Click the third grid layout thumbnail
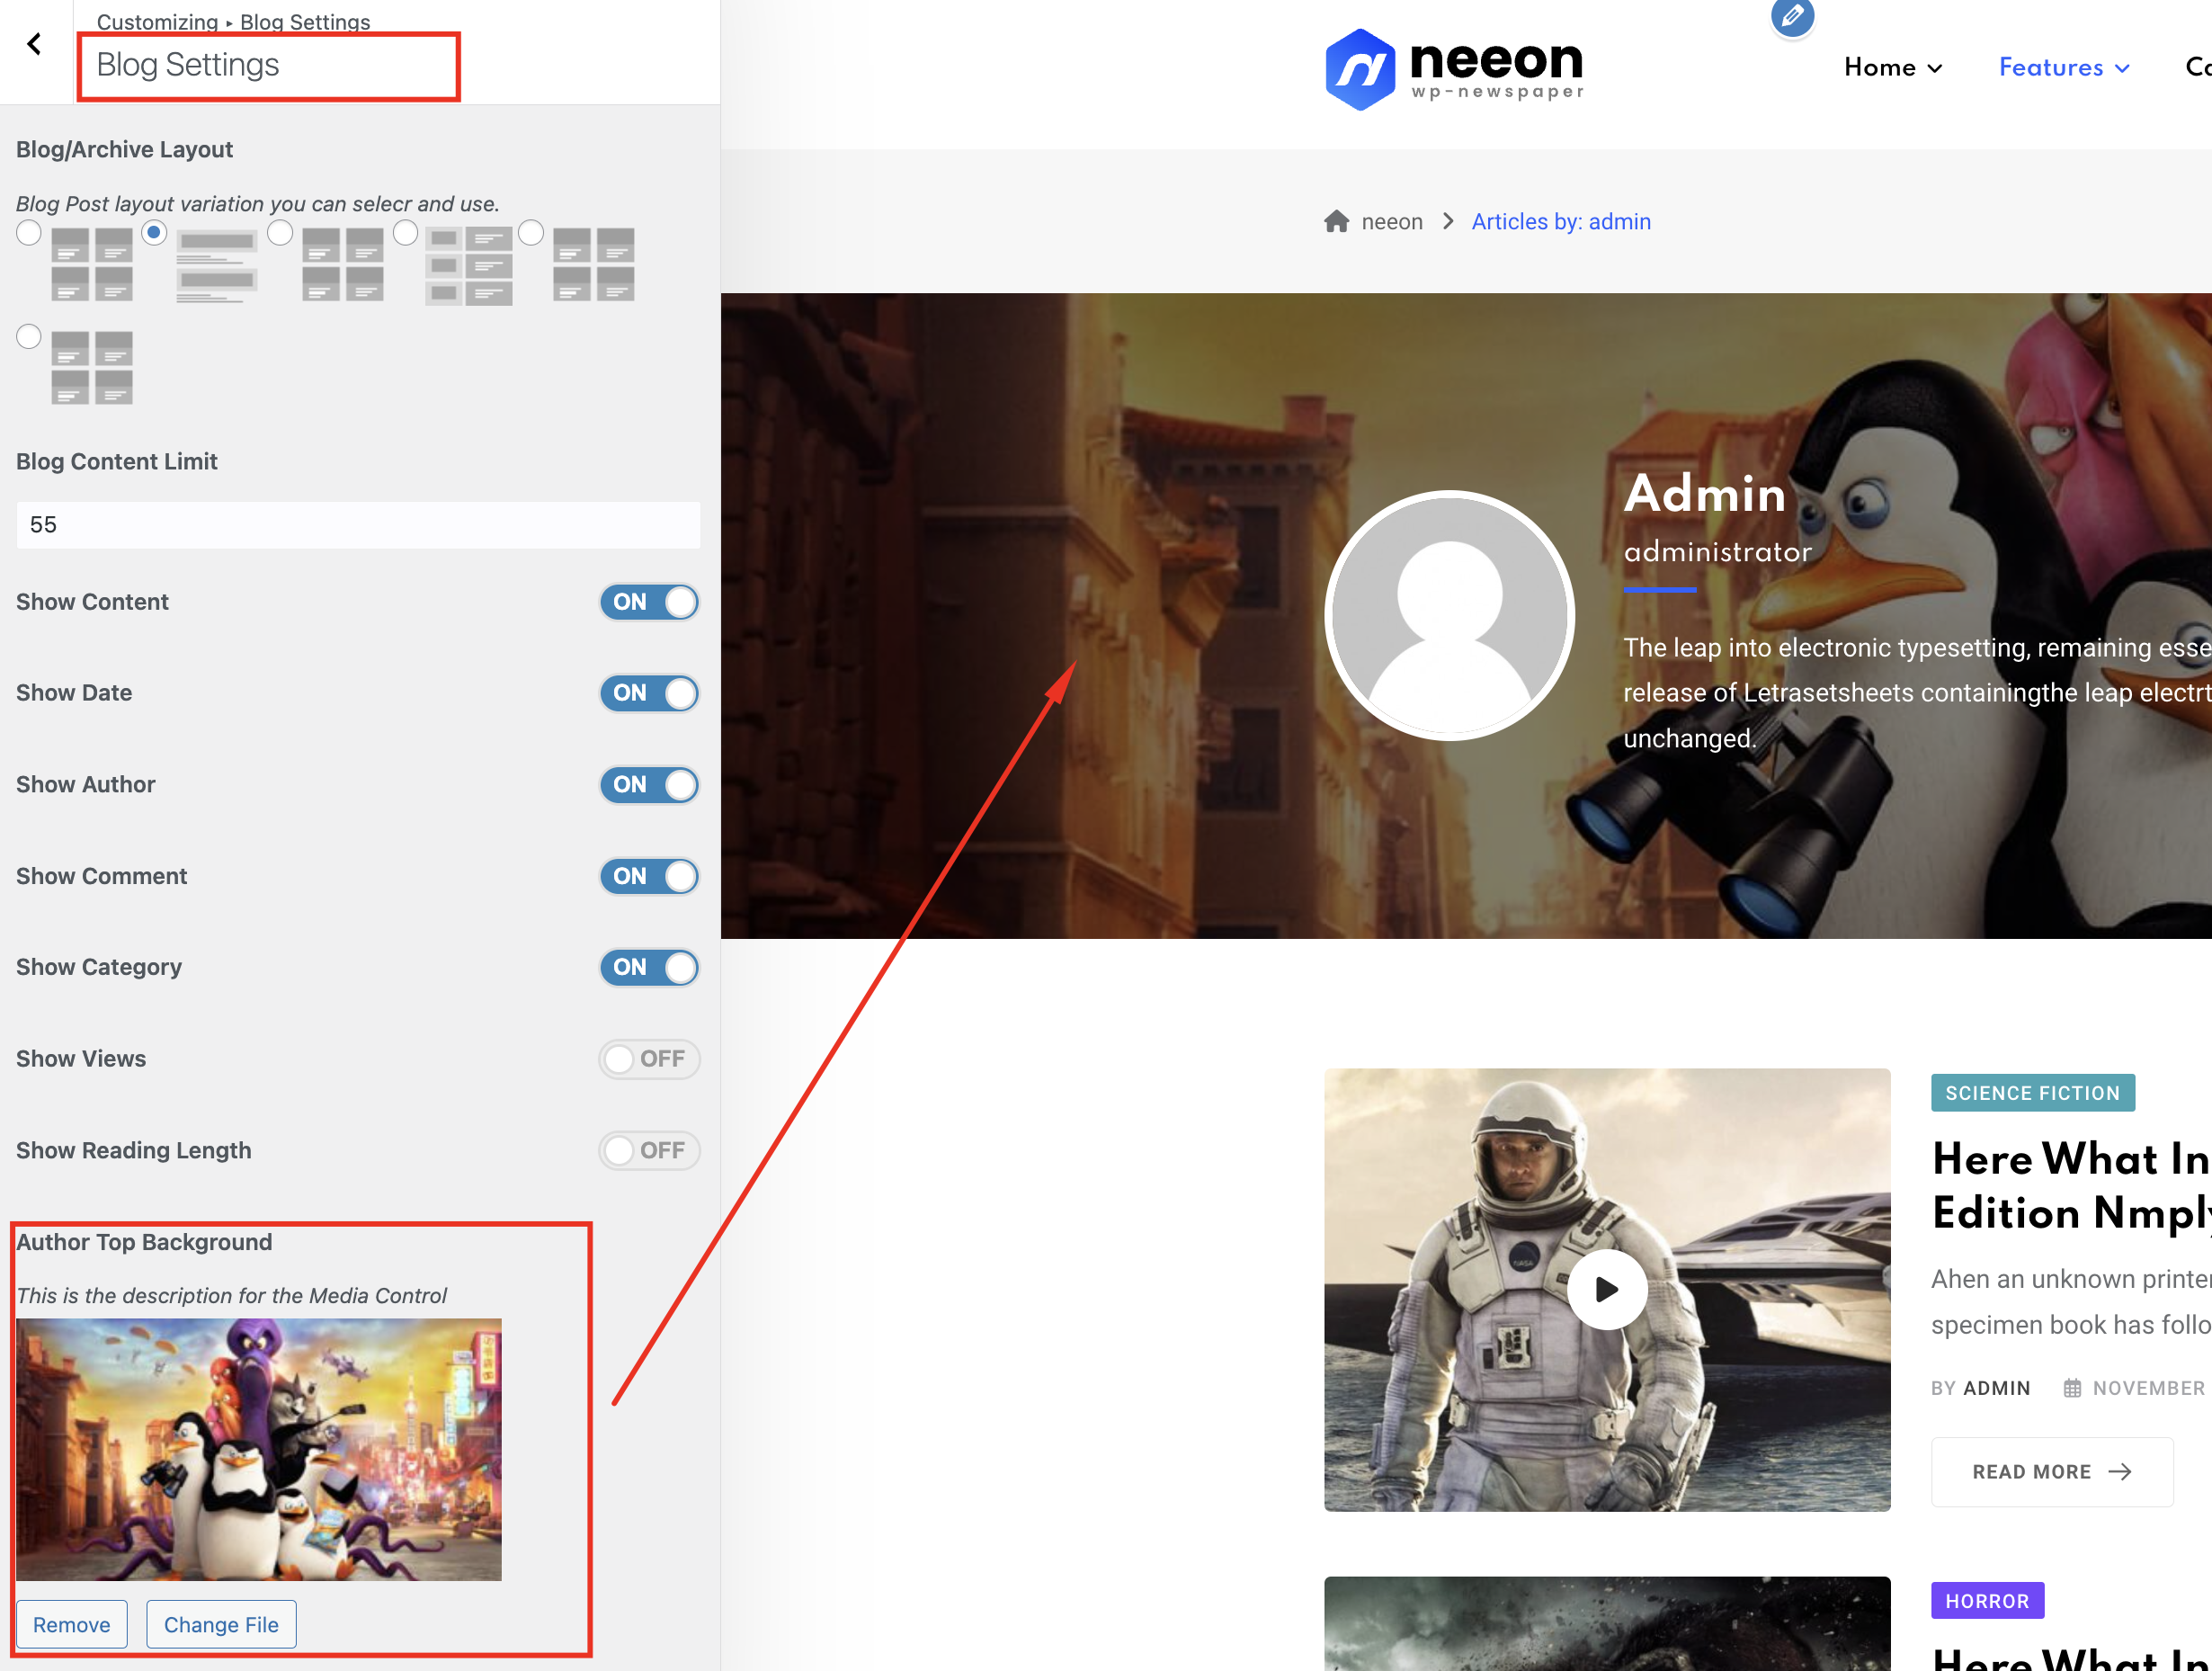 [x=342, y=264]
